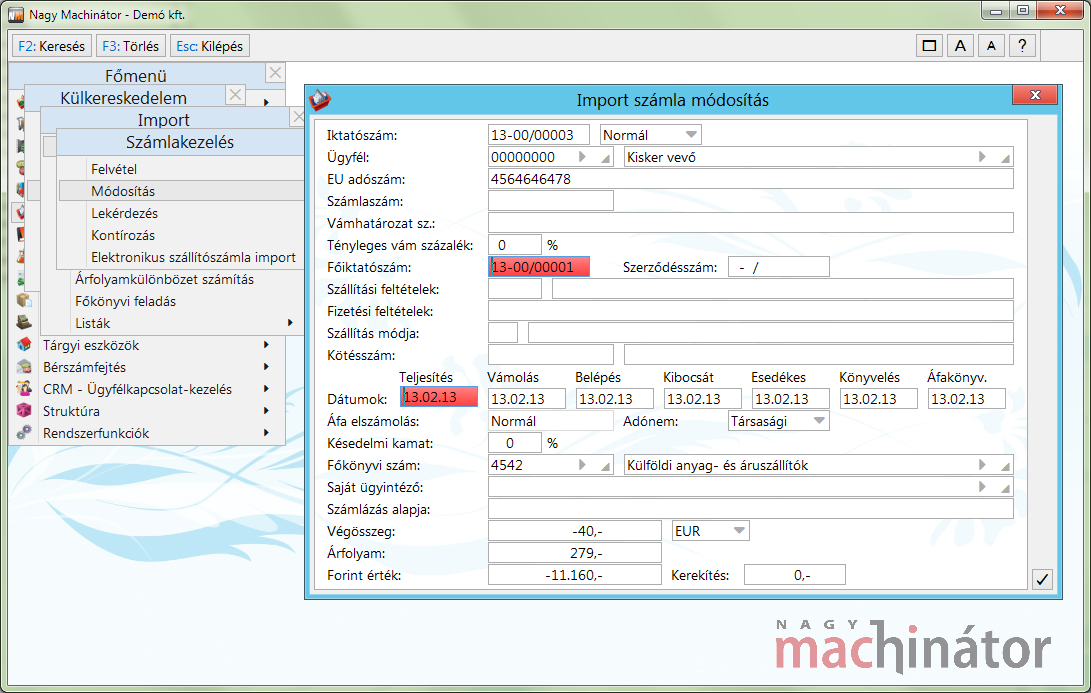
Task: Confirm form with the checkmark button
Action: (x=1042, y=579)
